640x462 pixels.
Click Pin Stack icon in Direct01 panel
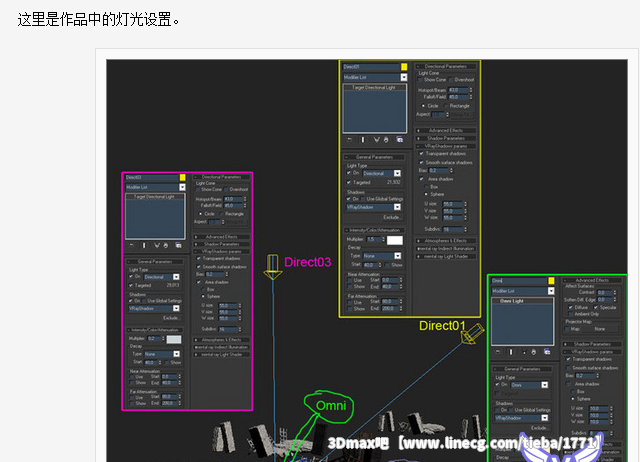[x=350, y=140]
